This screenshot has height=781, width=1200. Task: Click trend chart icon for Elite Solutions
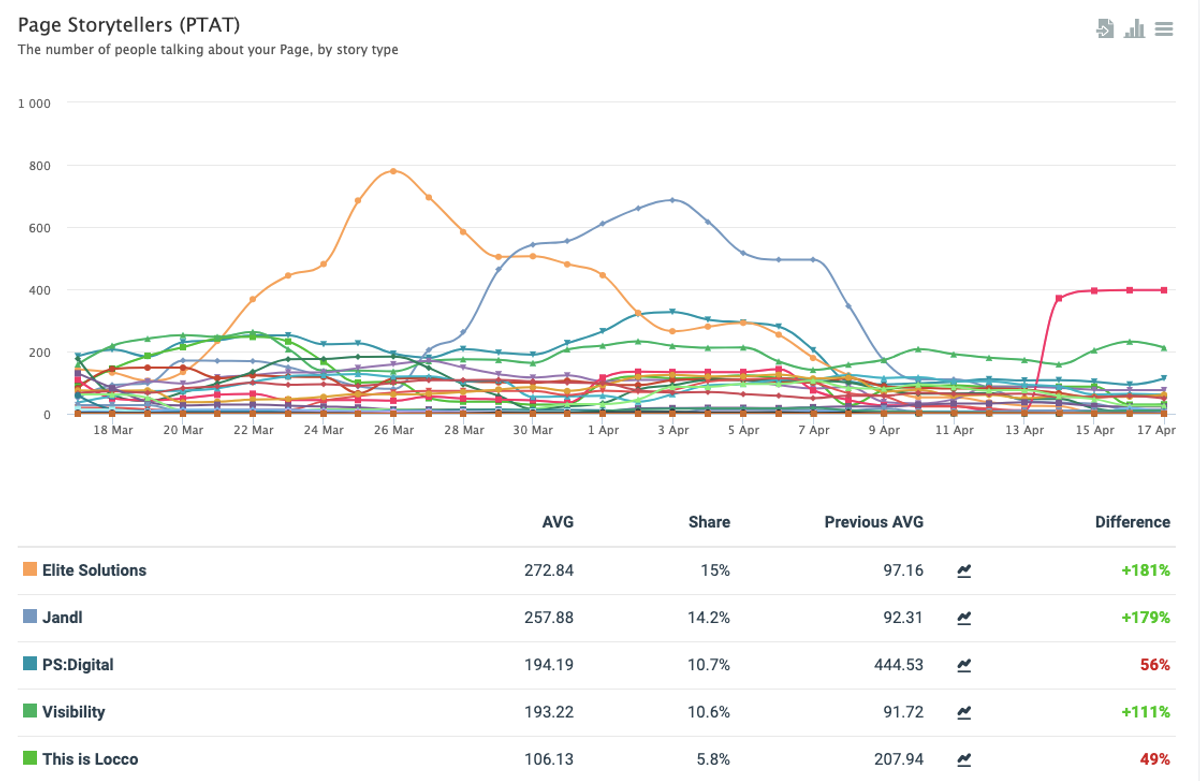(x=964, y=571)
